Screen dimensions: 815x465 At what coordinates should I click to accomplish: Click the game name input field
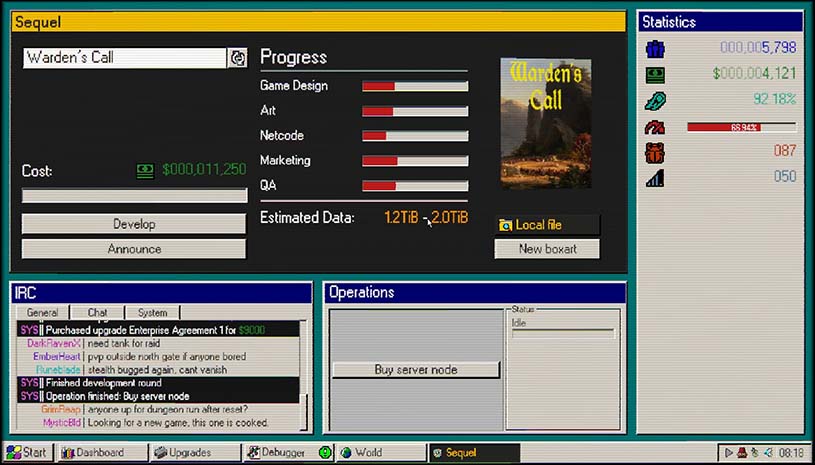pyautogui.click(x=125, y=58)
